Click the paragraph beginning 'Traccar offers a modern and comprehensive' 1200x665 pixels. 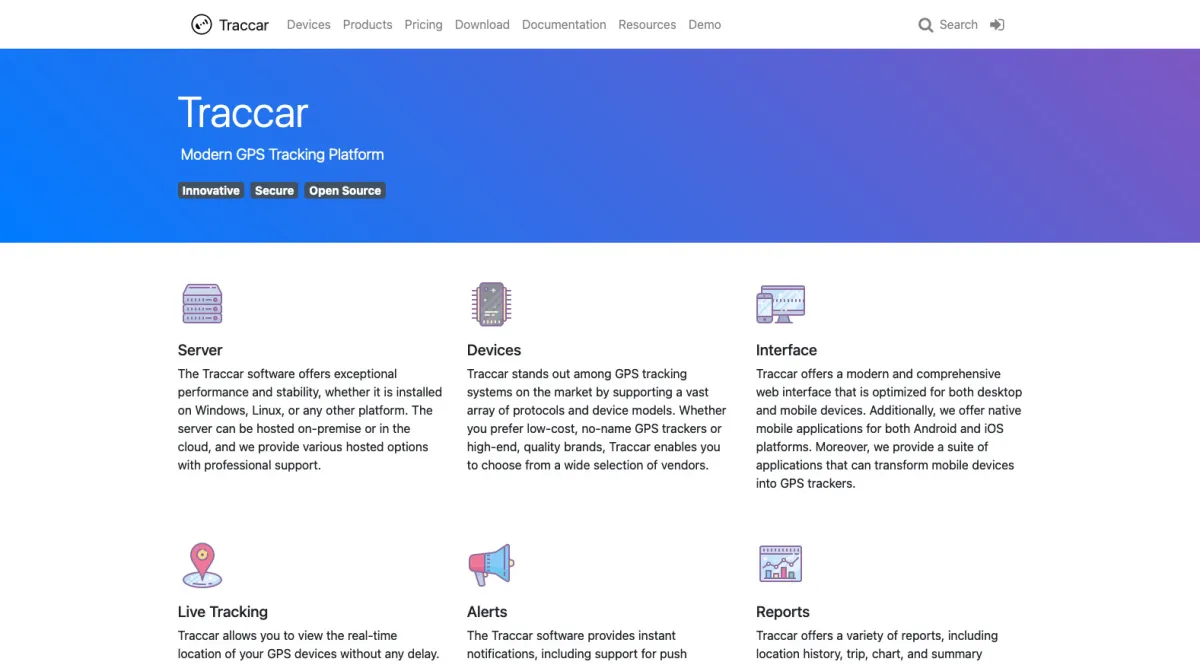point(889,428)
